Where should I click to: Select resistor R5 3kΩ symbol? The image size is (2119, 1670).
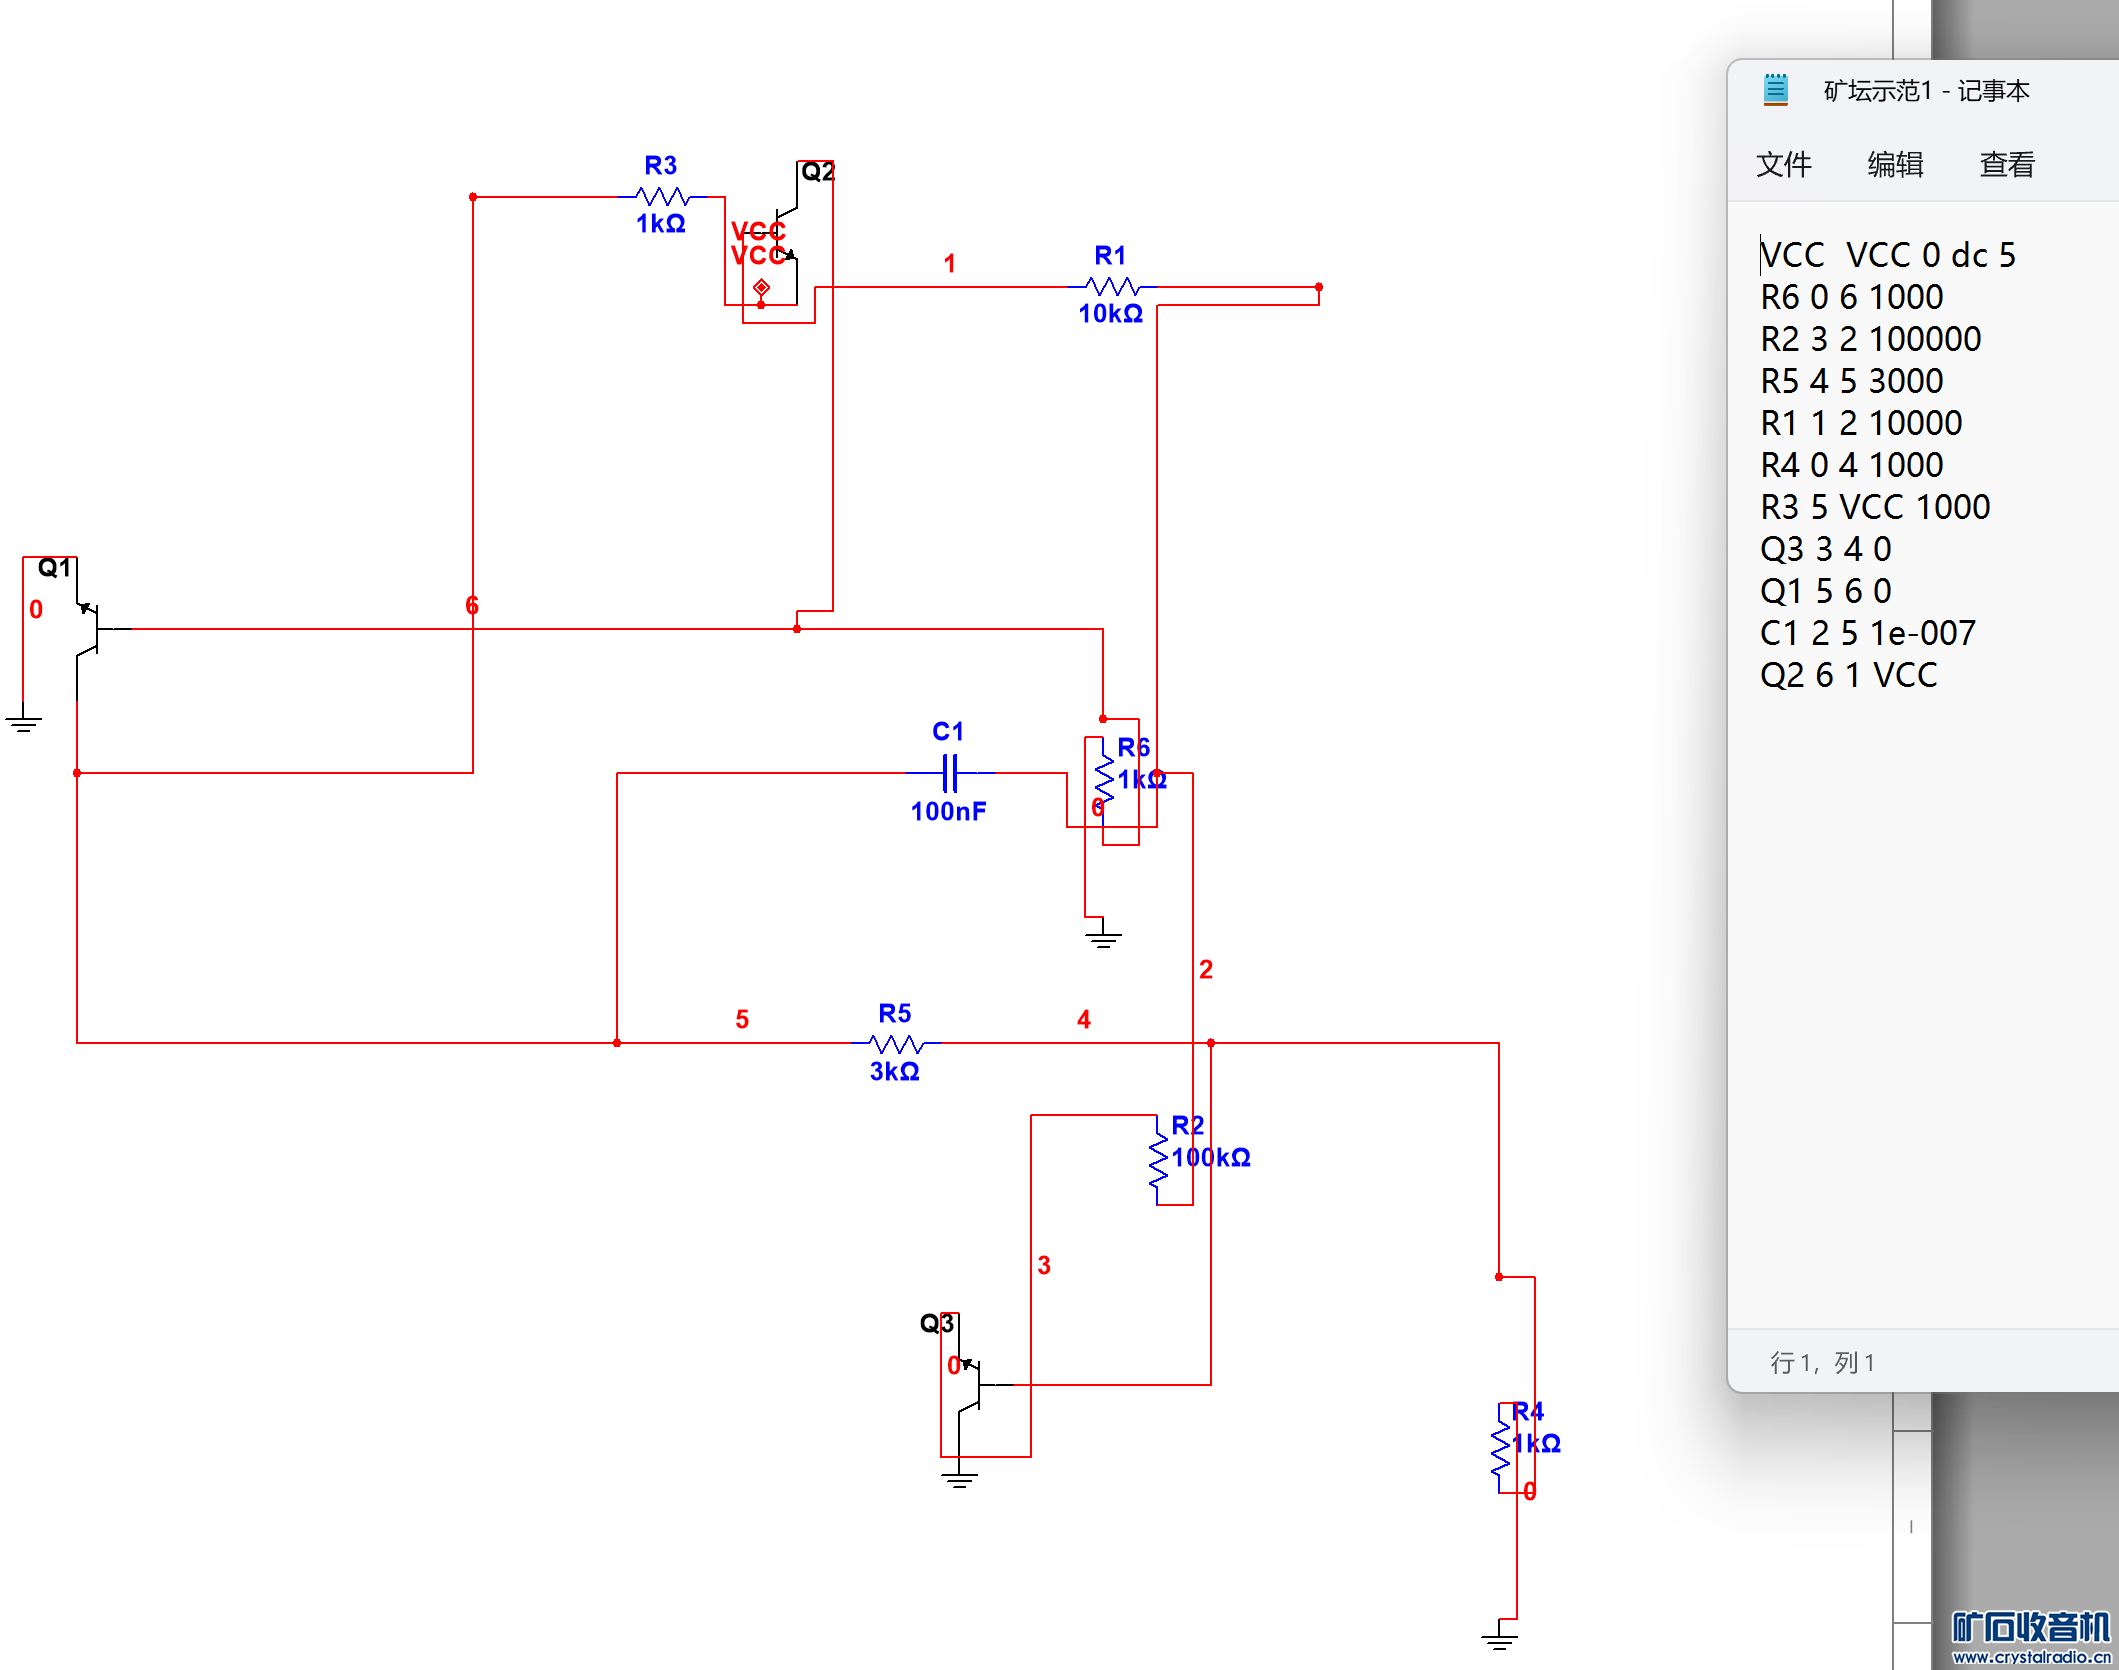(895, 1044)
